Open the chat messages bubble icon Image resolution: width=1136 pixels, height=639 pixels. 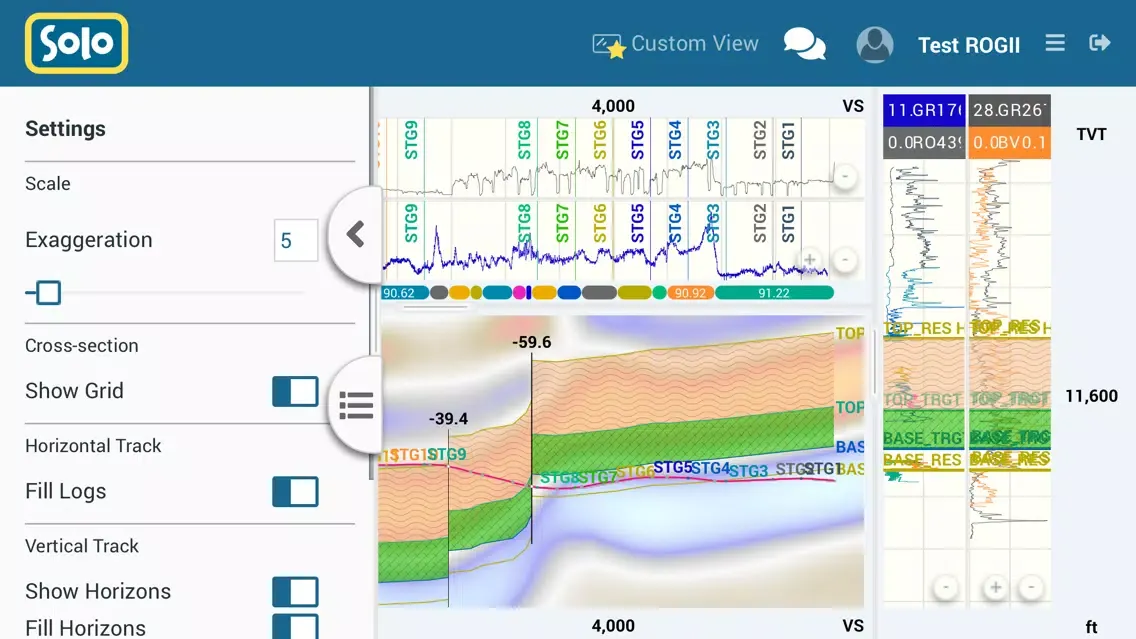[x=804, y=44]
